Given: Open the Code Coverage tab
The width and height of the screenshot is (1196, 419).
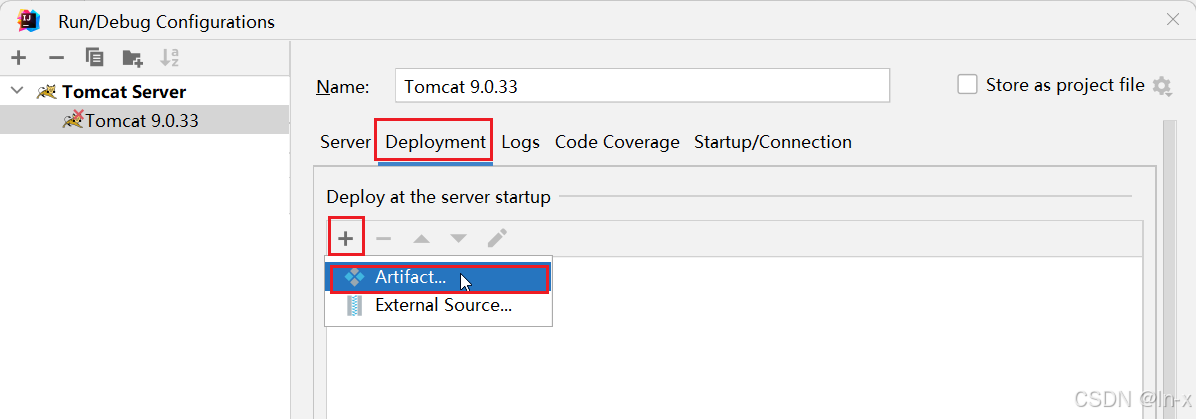Looking at the screenshot, I should (x=617, y=142).
